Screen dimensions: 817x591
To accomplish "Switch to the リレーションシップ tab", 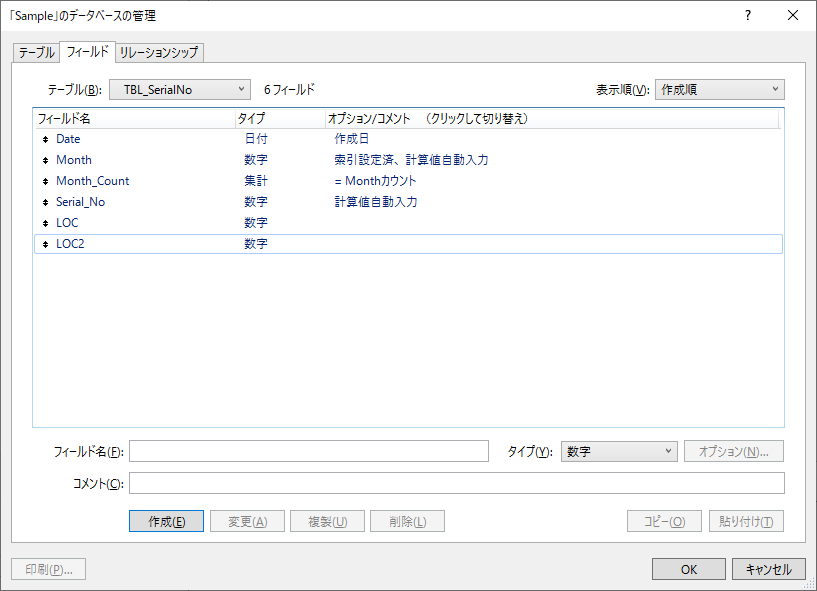I will tap(158, 51).
